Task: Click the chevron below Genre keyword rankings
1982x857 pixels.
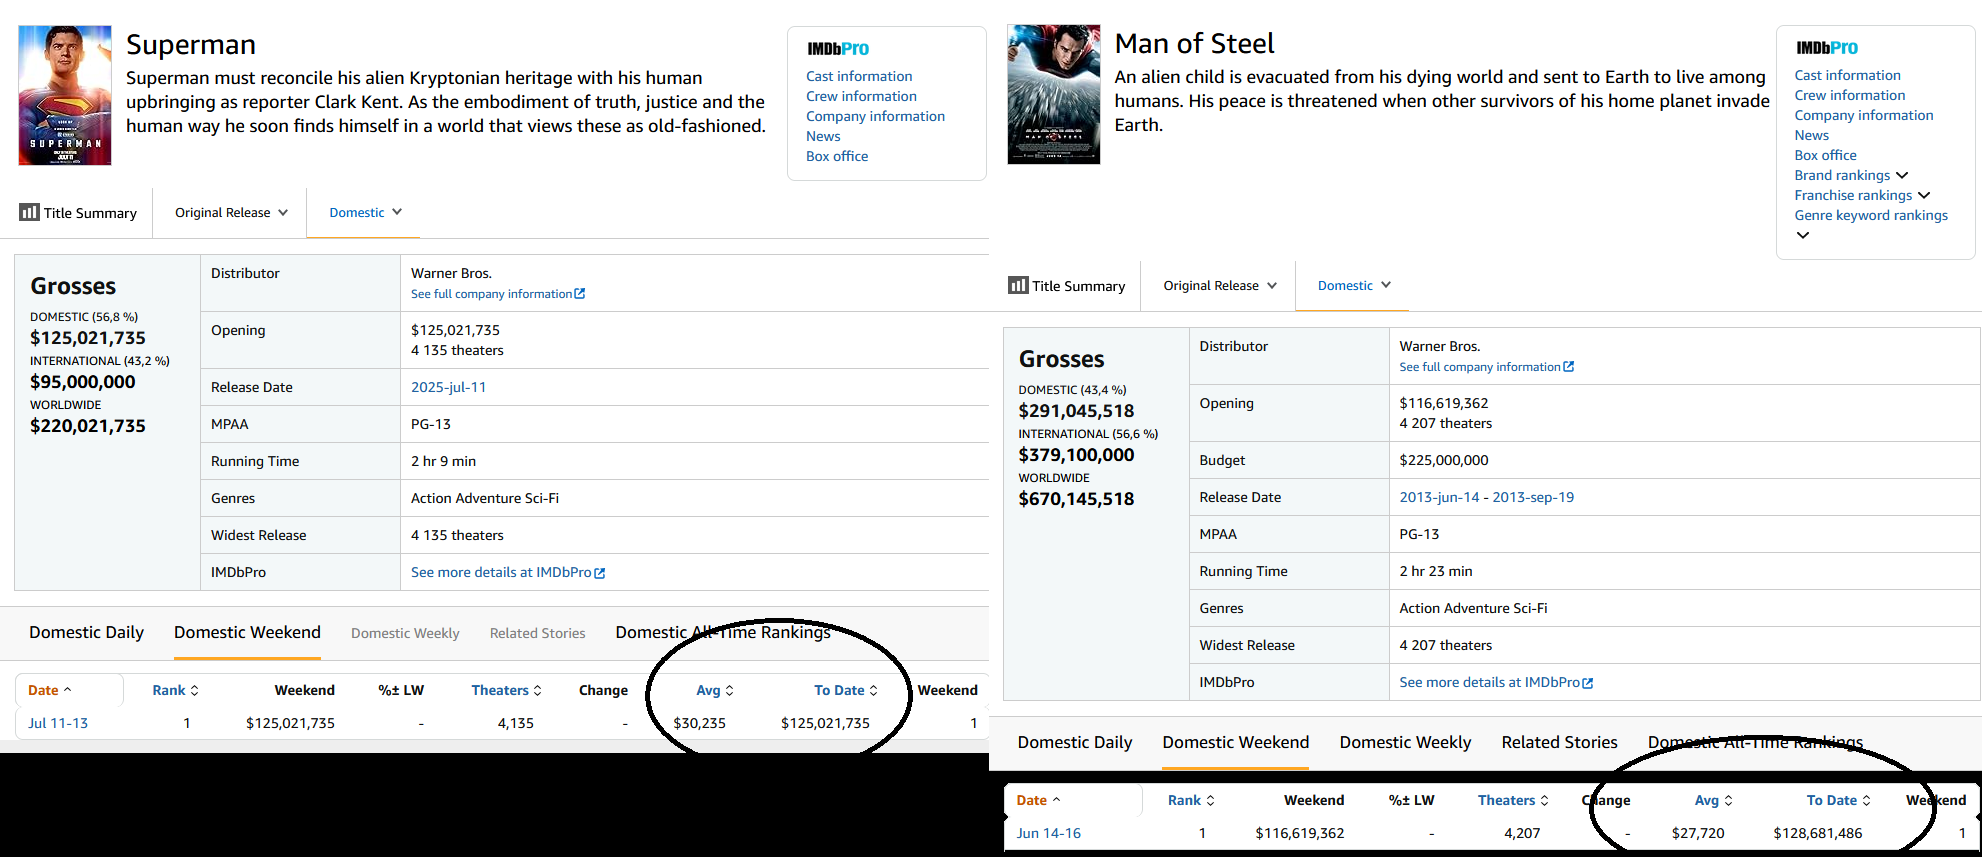Action: click(1803, 235)
